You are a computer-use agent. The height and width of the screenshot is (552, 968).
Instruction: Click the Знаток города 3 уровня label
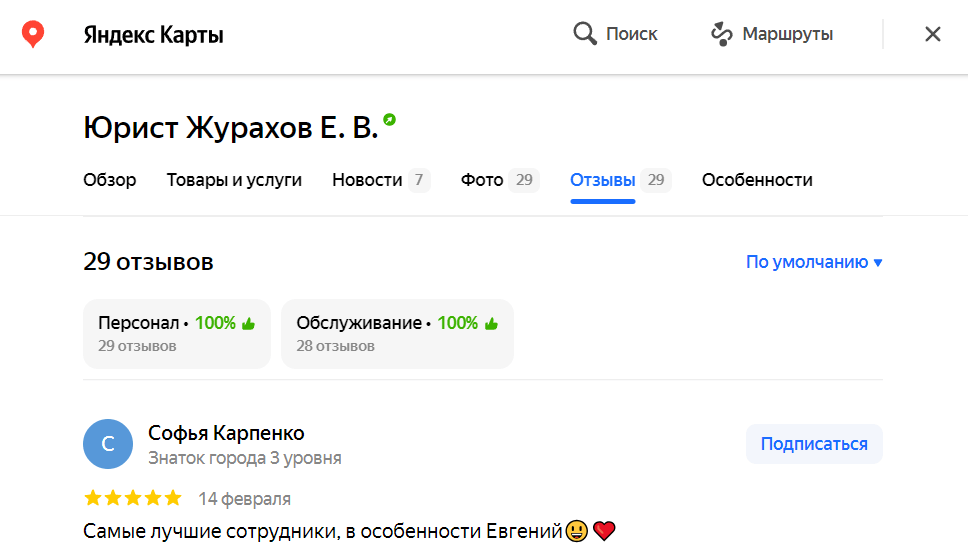pyautogui.click(x=244, y=458)
